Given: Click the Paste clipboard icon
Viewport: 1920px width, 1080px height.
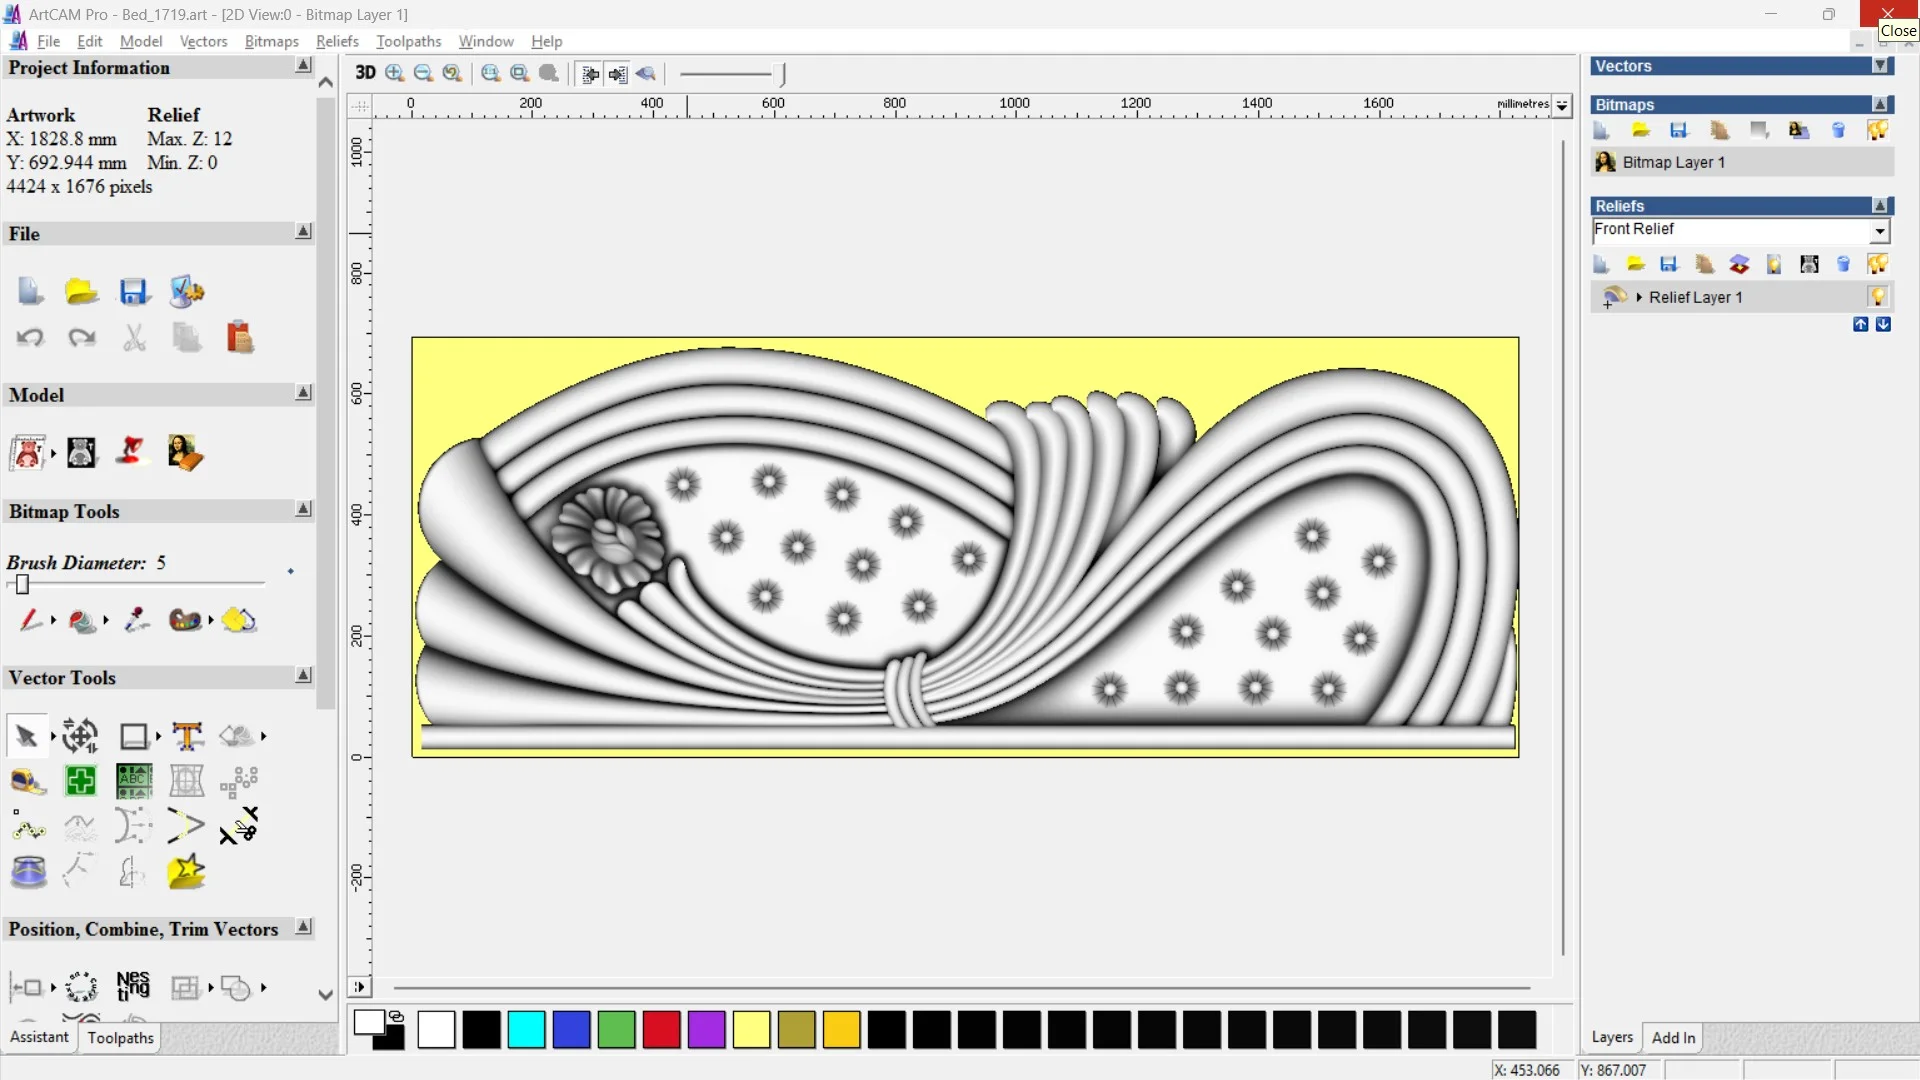Looking at the screenshot, I should (239, 338).
